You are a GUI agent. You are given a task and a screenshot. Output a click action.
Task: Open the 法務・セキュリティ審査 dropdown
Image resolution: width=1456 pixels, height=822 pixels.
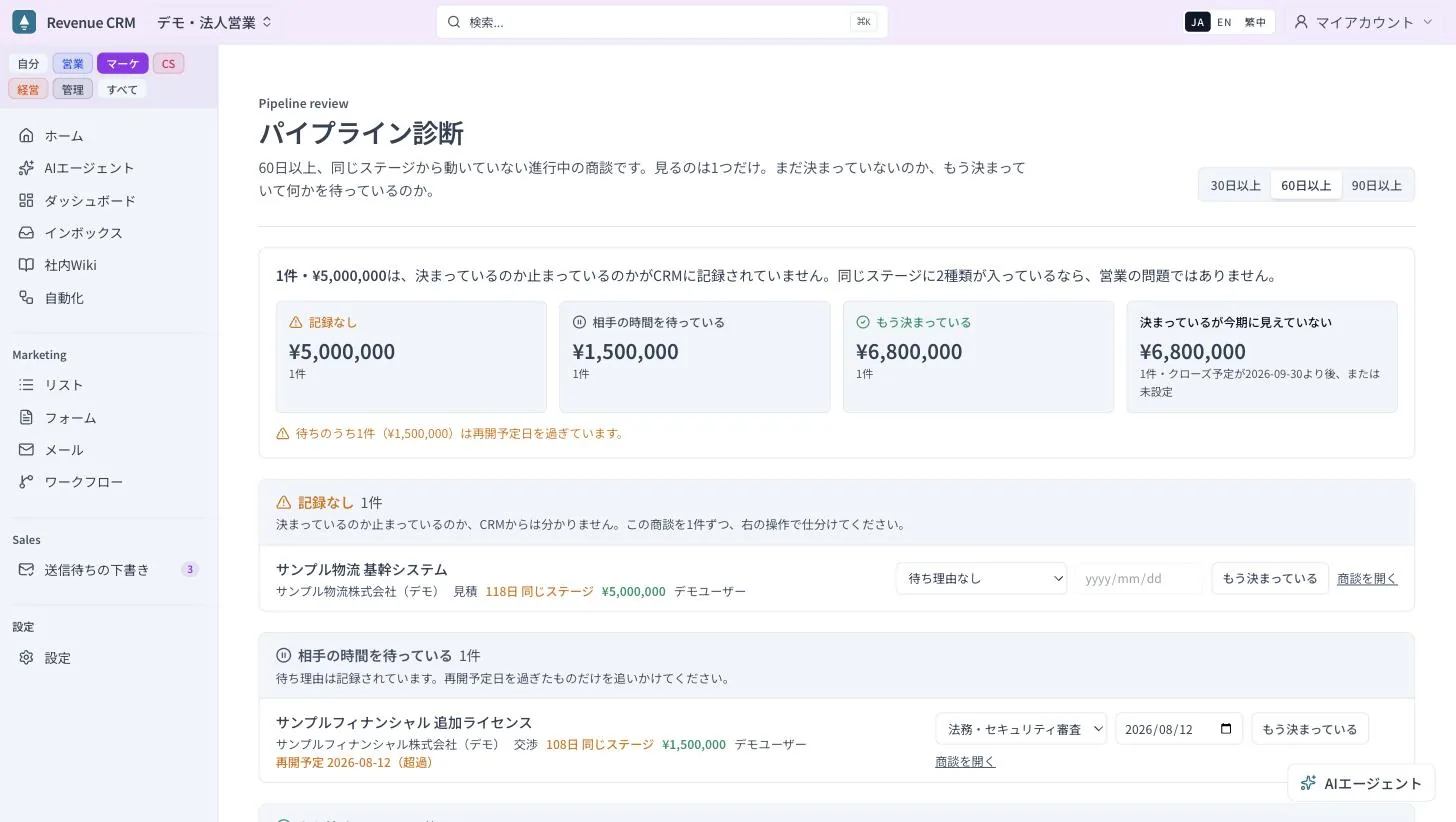[1021, 729]
